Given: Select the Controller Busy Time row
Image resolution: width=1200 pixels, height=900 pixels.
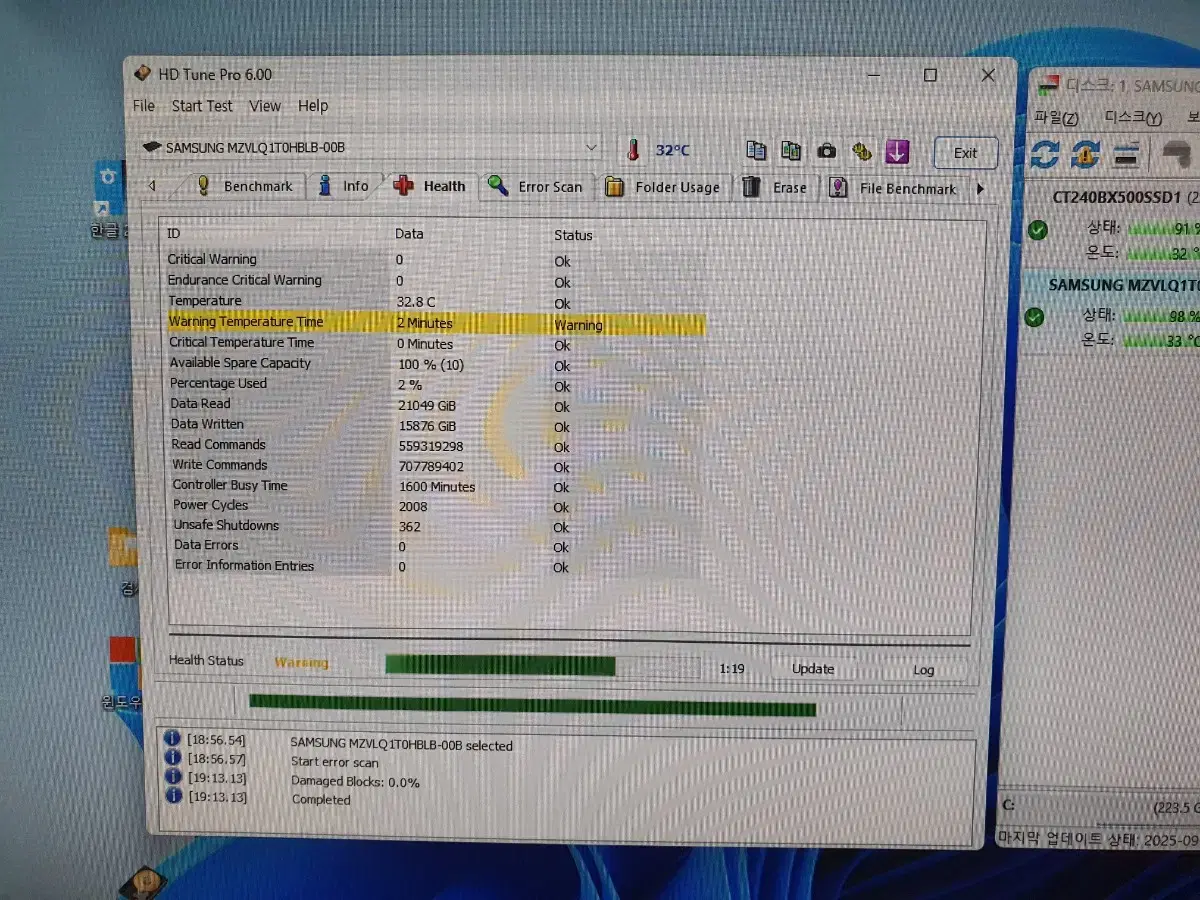Looking at the screenshot, I should pyautogui.click(x=436, y=486).
